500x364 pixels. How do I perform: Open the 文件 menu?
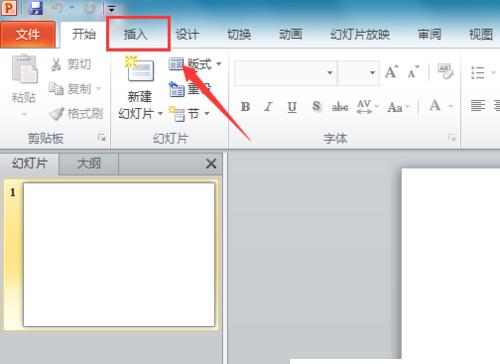click(28, 34)
